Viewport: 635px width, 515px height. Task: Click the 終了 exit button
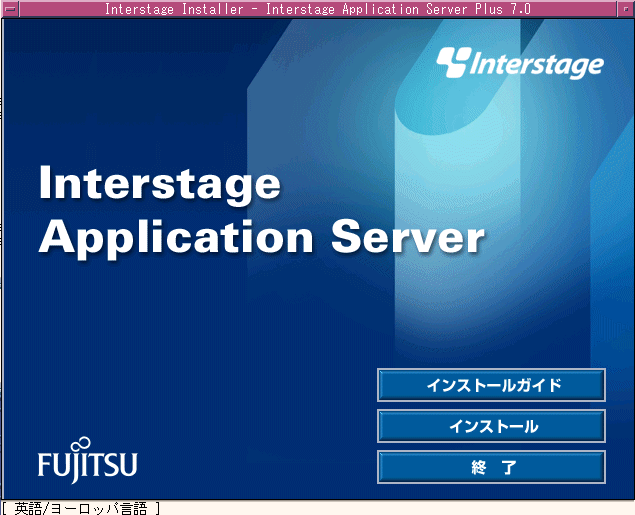pos(491,467)
